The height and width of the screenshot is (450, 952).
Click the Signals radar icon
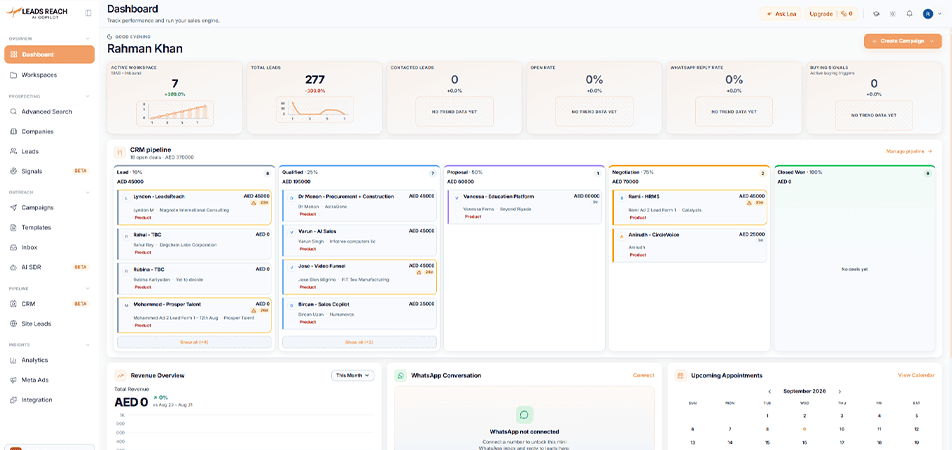14,171
